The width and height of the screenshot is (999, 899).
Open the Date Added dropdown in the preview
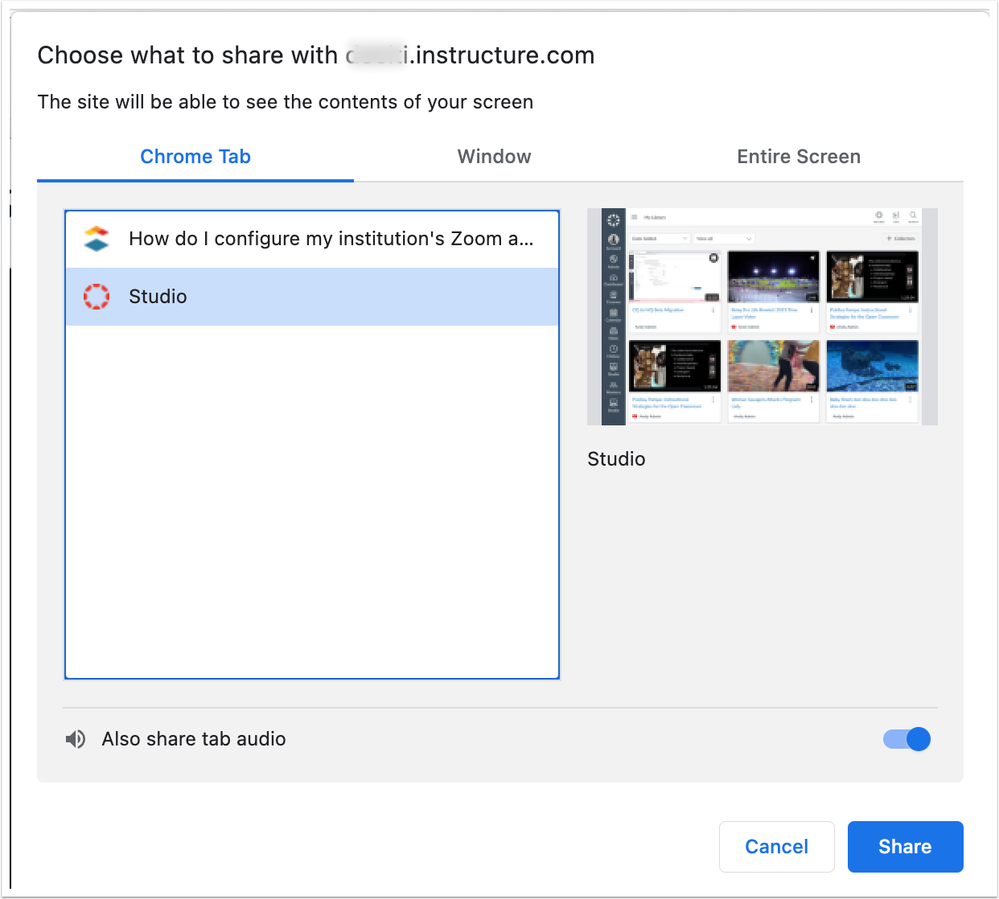click(659, 239)
